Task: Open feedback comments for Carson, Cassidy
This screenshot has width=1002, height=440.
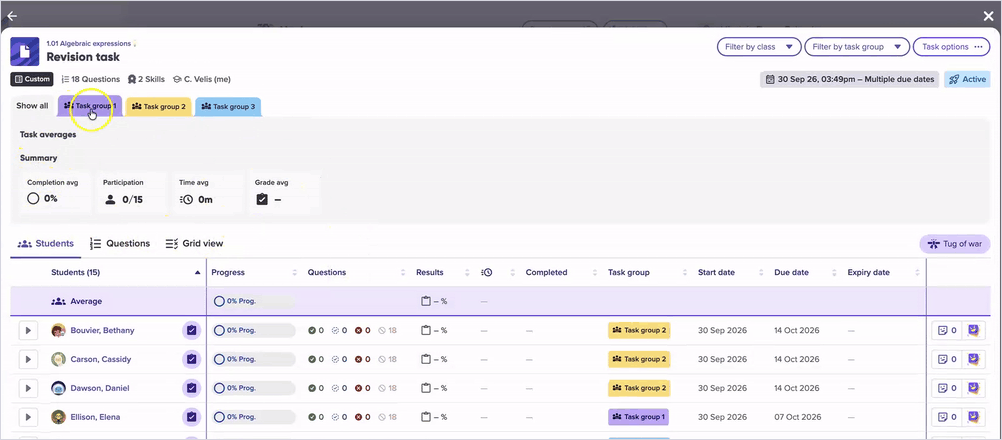Action: point(946,360)
